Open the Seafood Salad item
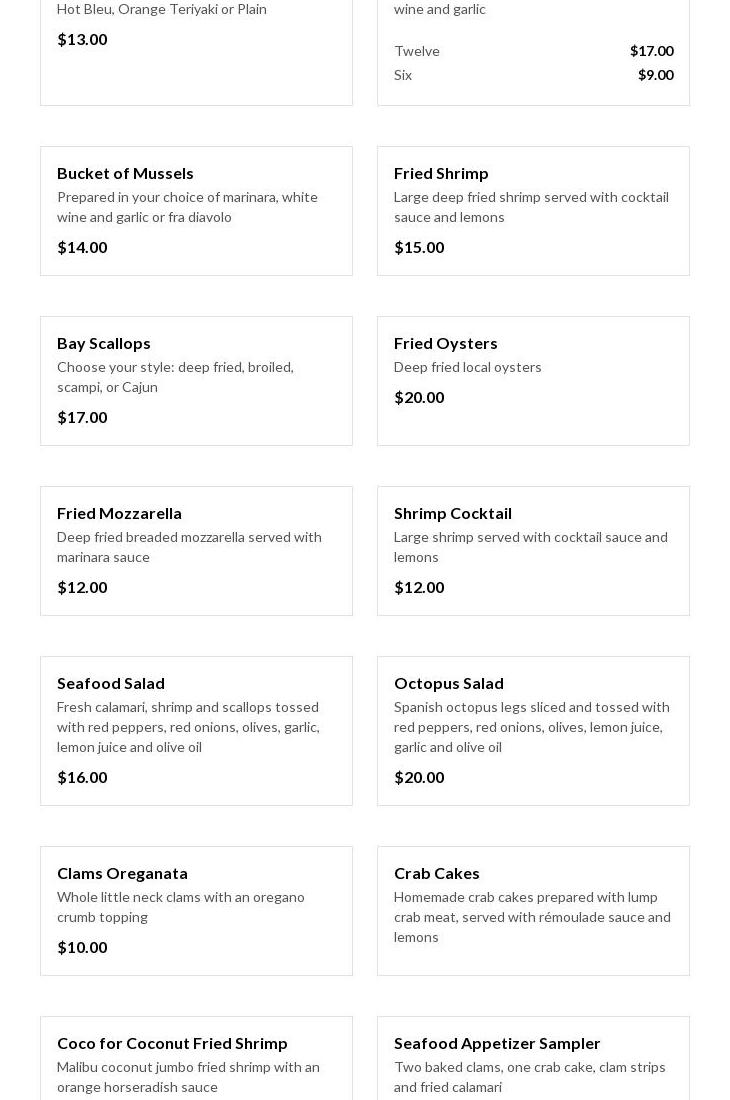The height and width of the screenshot is (1100, 730). click(x=110, y=683)
